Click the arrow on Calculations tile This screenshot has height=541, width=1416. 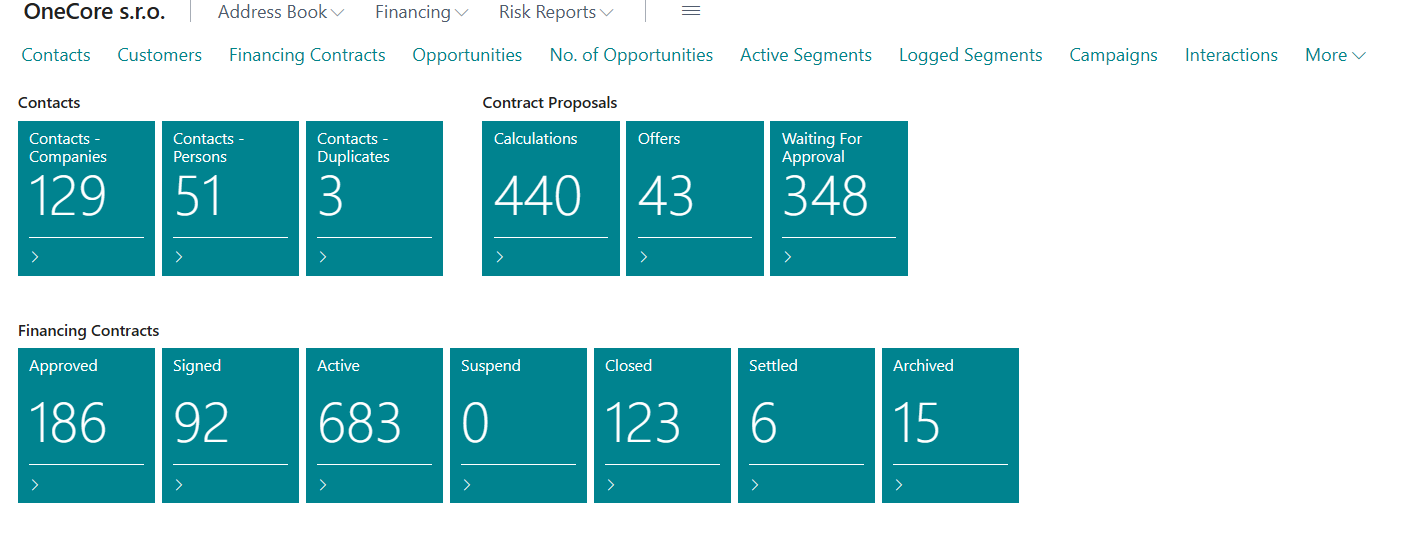[499, 257]
